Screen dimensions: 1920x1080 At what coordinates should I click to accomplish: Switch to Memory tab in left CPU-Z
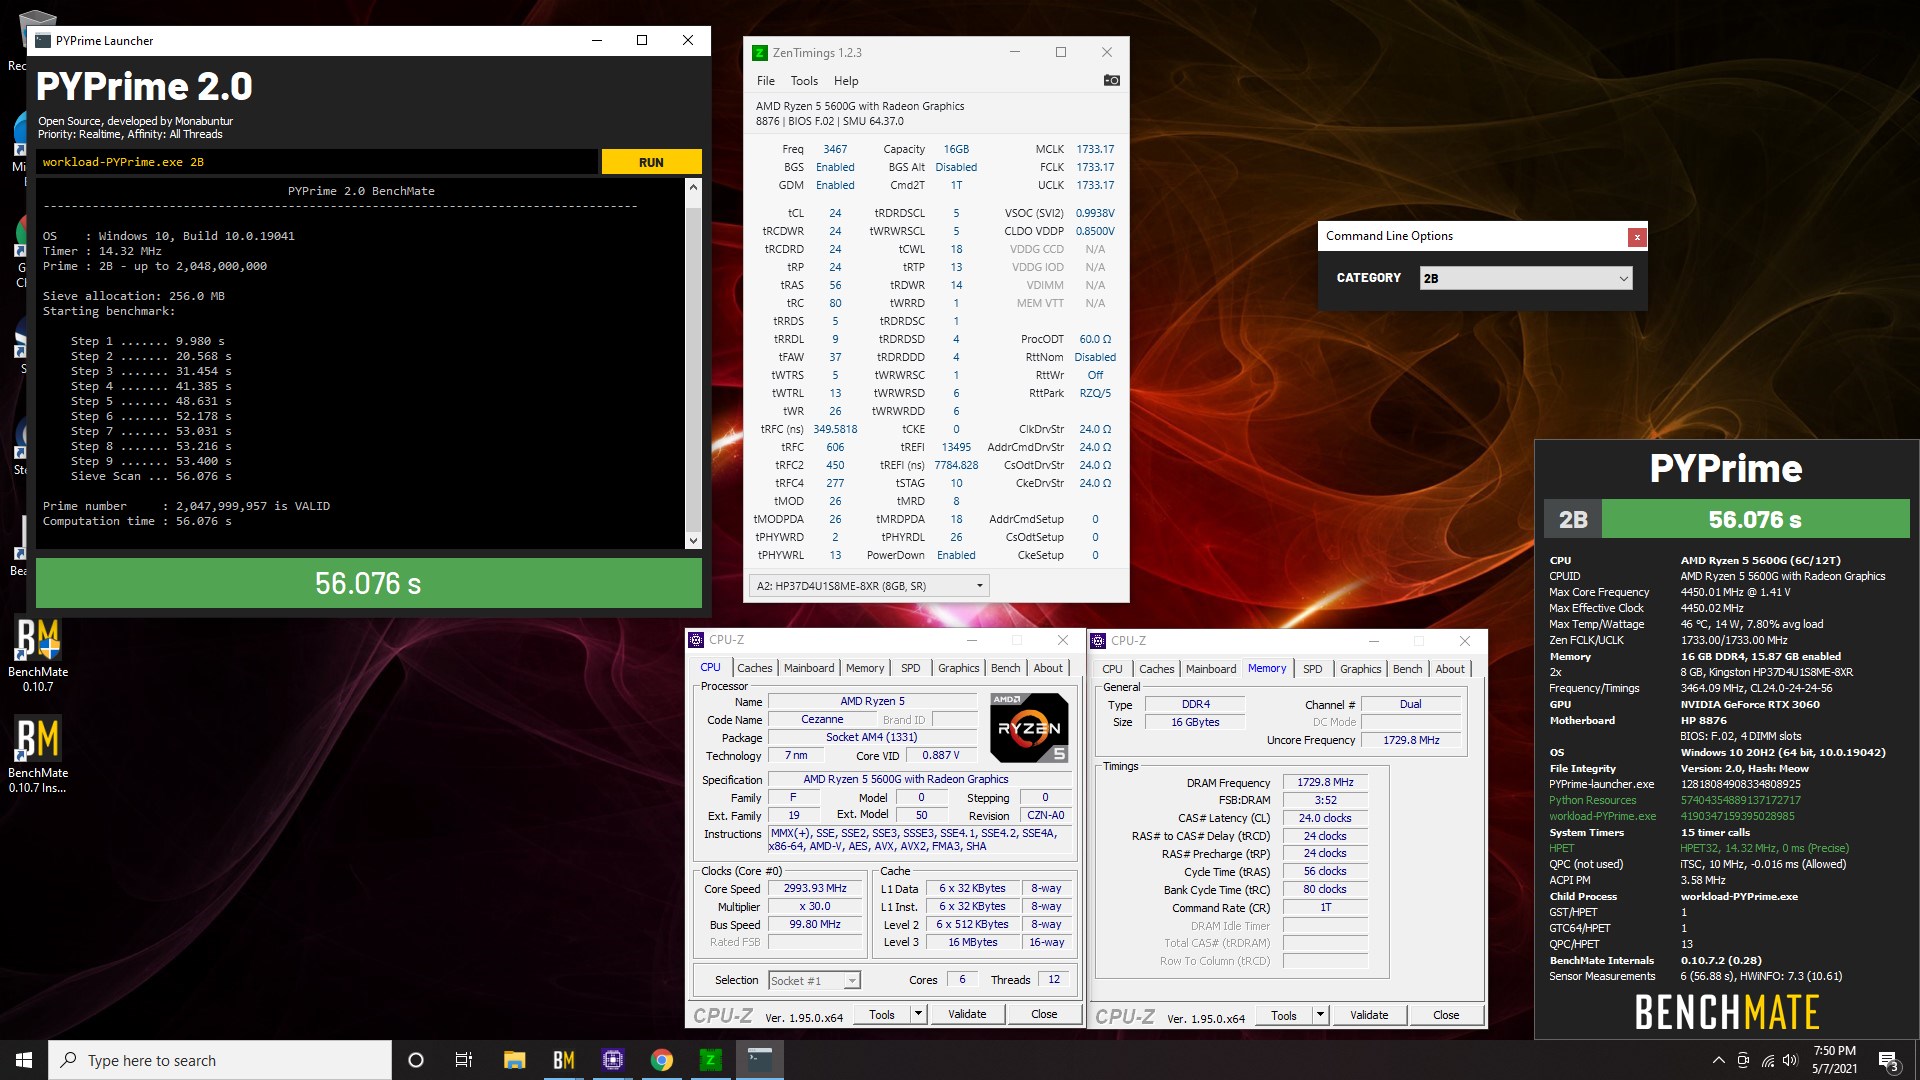[865, 668]
